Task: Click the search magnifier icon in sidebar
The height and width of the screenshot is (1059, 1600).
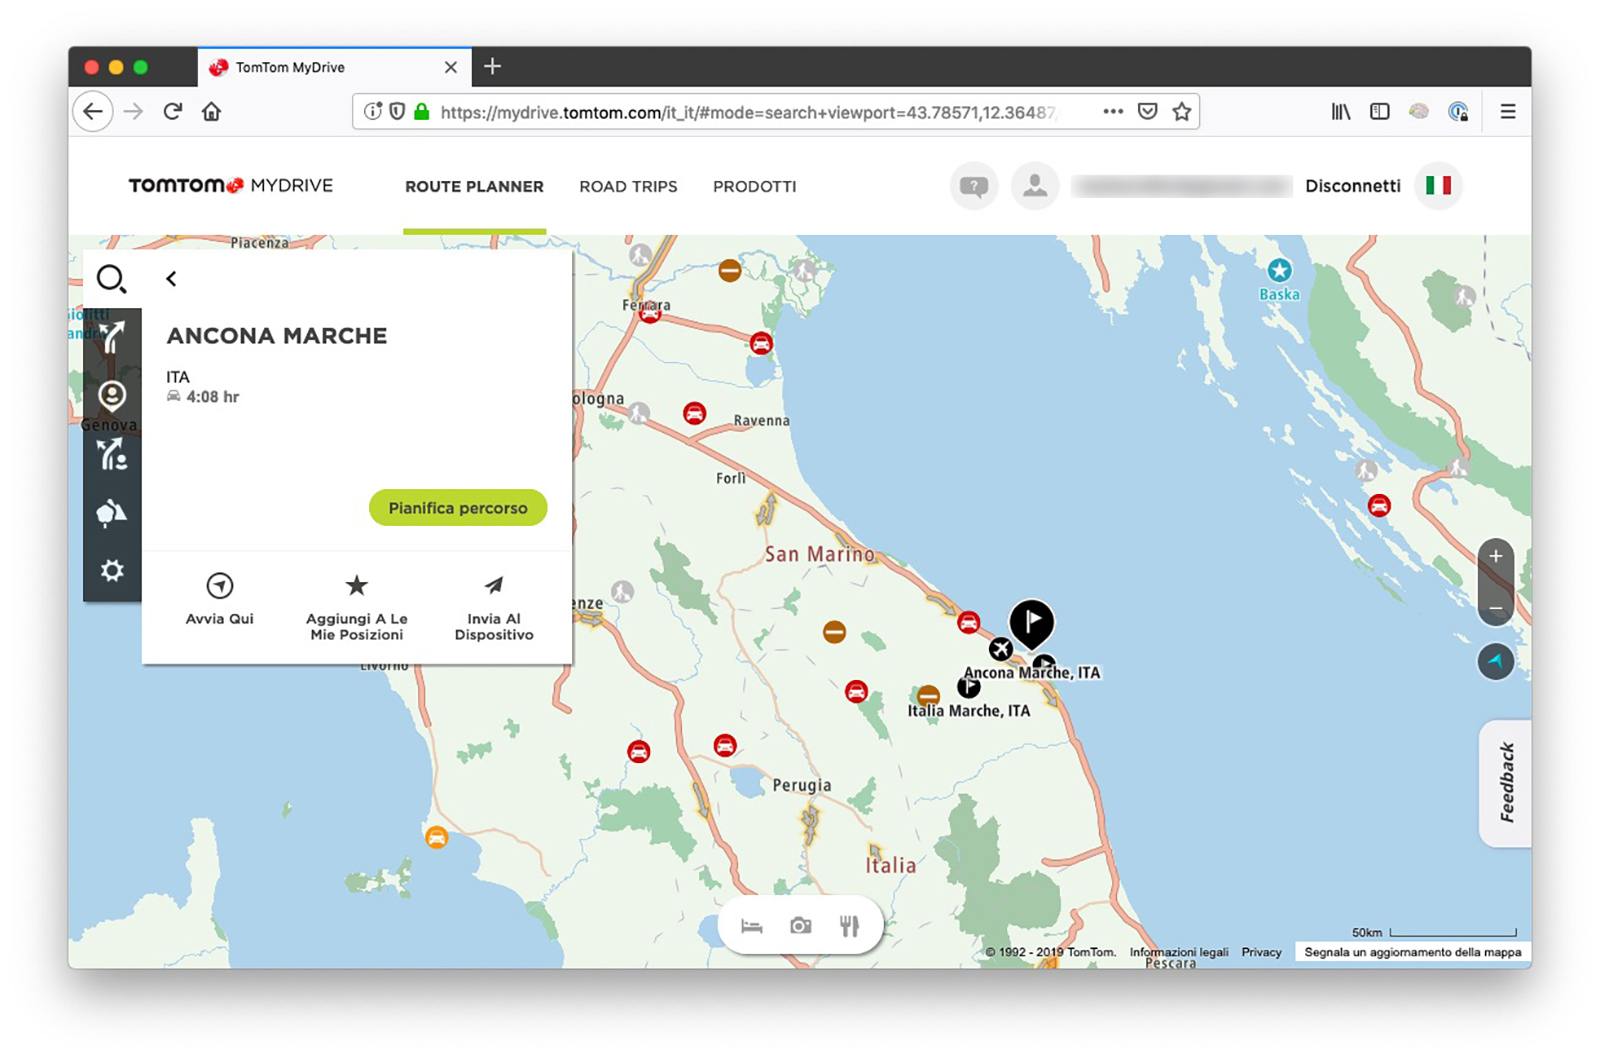Action: 111,279
